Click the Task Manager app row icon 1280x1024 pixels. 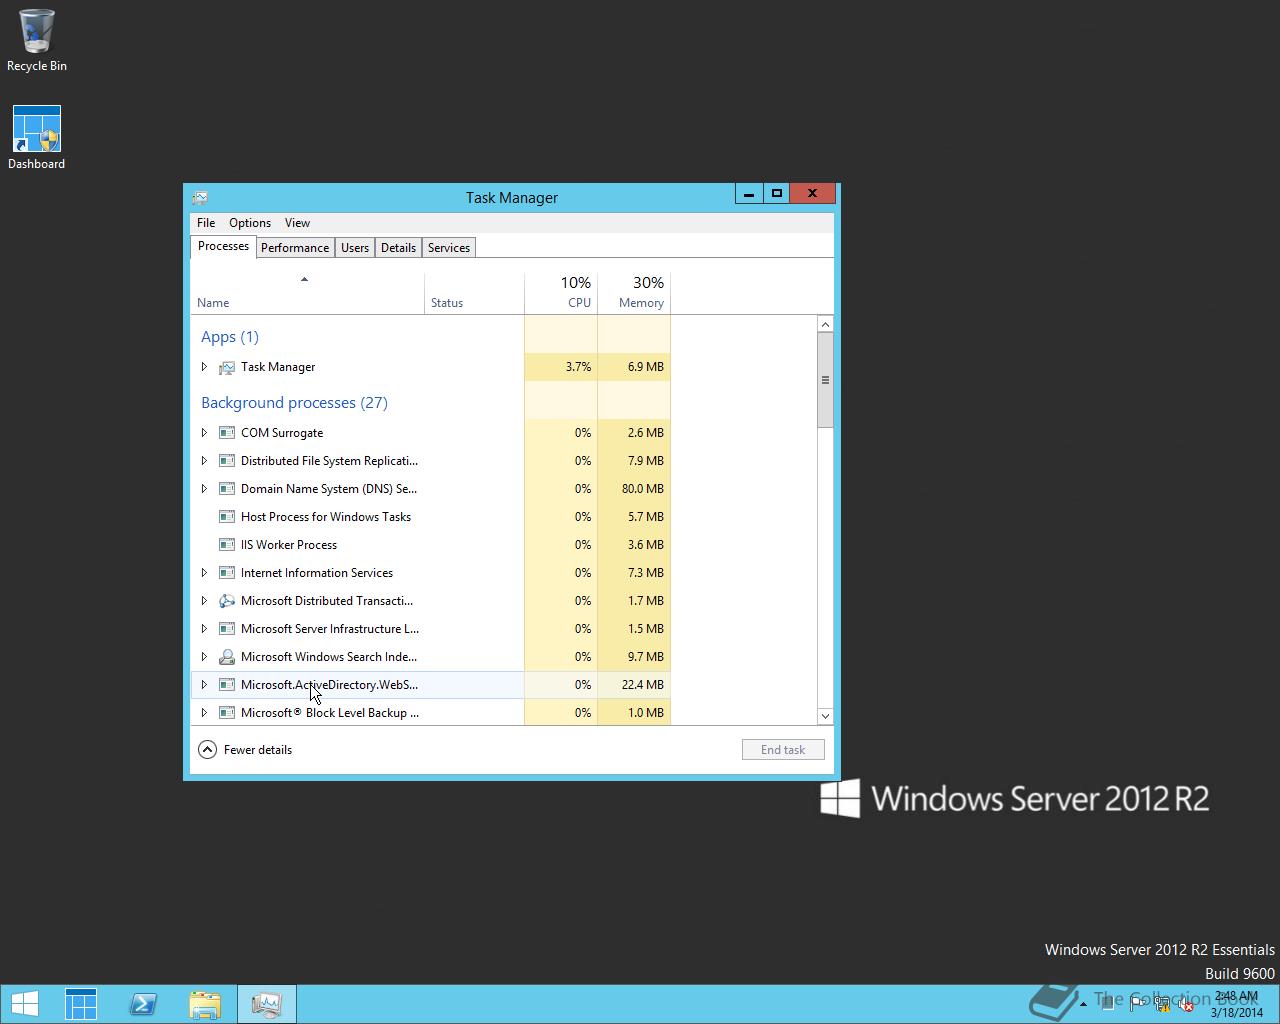(227, 367)
